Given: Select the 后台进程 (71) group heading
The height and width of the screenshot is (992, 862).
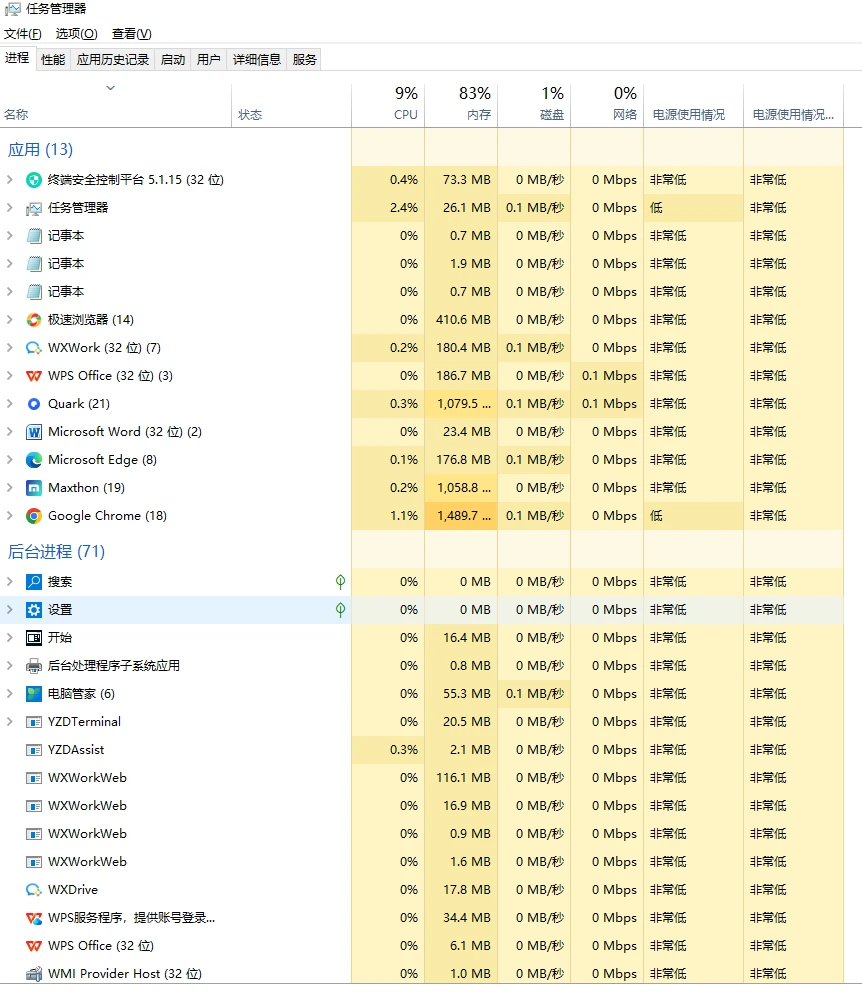Looking at the screenshot, I should pyautogui.click(x=56, y=552).
